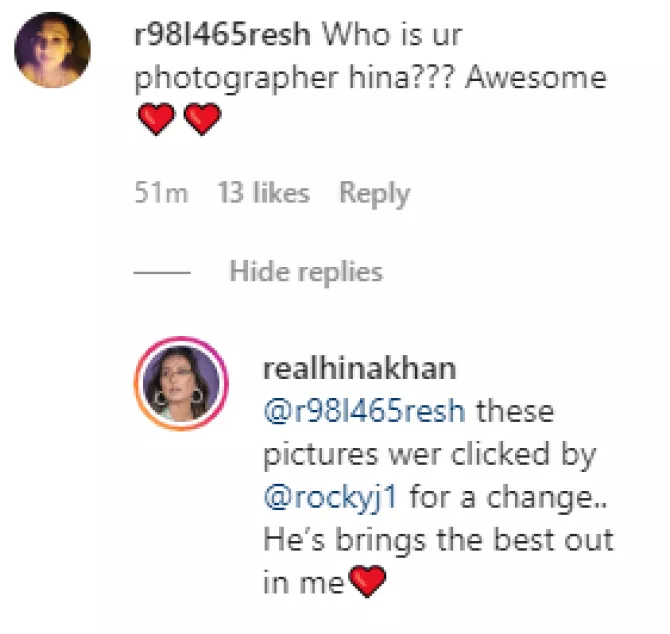Collapse thread with Hide replies
This screenshot has height=634, width=670.
(306, 271)
